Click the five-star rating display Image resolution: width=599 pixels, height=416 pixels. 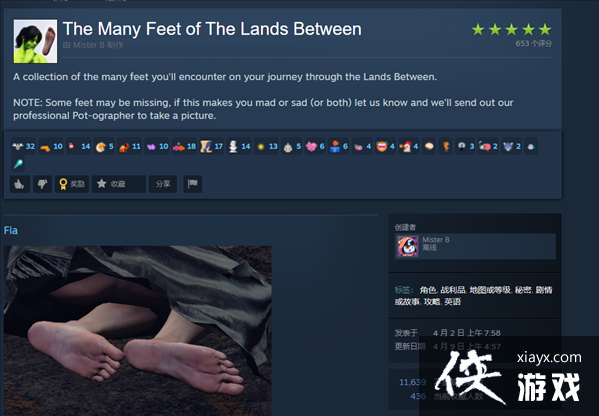pos(512,29)
